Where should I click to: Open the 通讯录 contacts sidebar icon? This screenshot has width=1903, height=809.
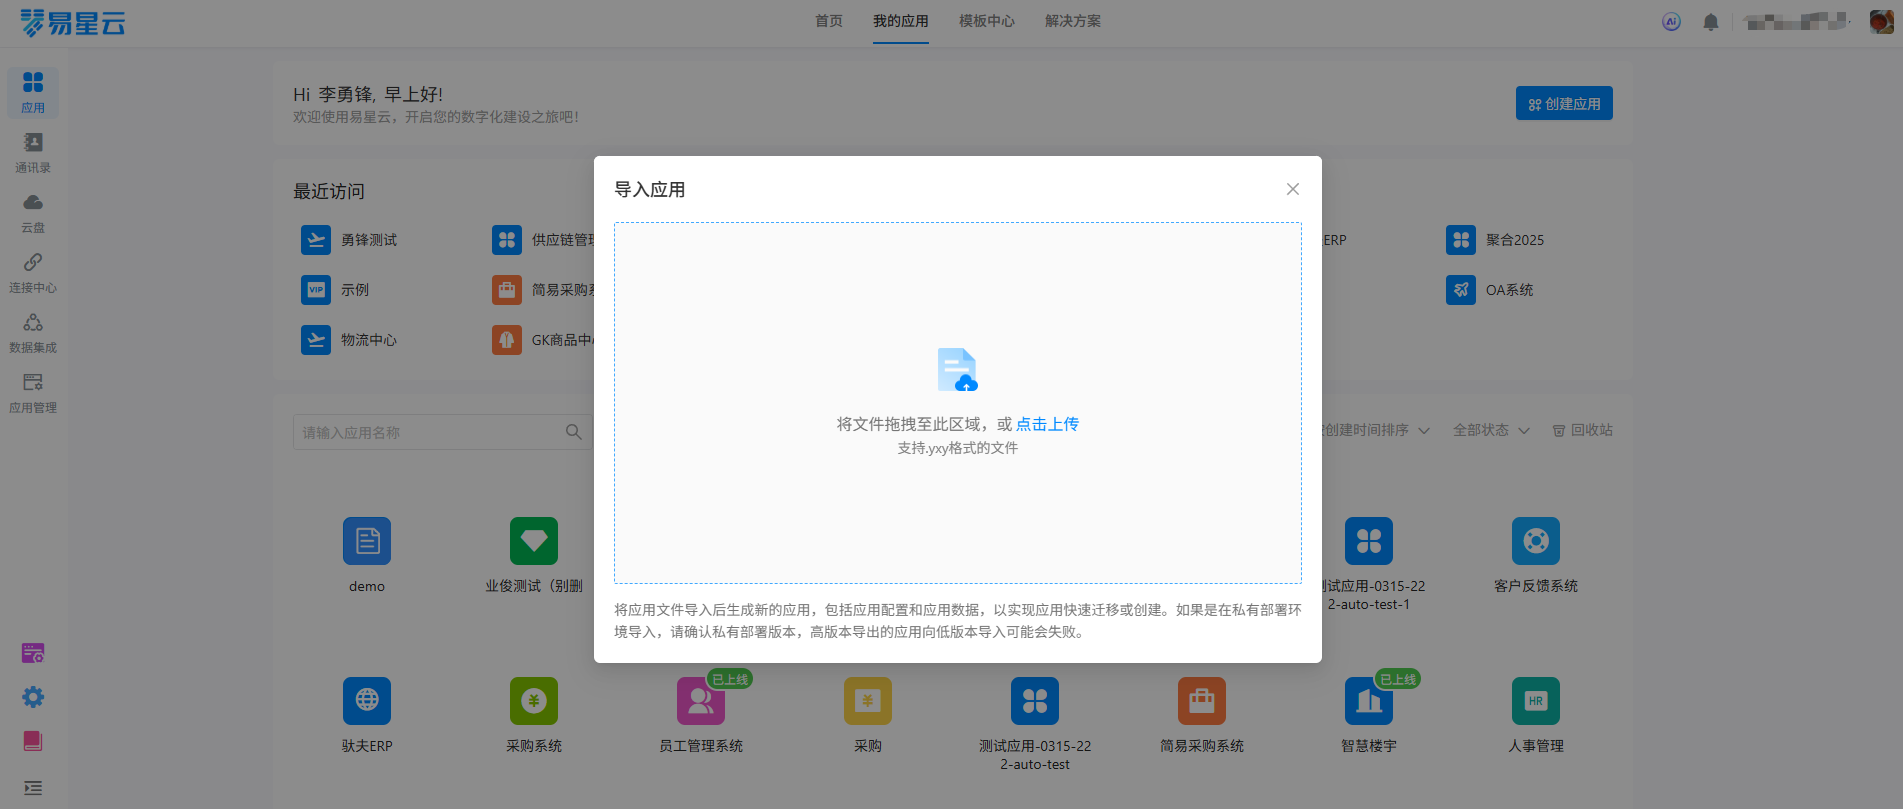pos(33,152)
